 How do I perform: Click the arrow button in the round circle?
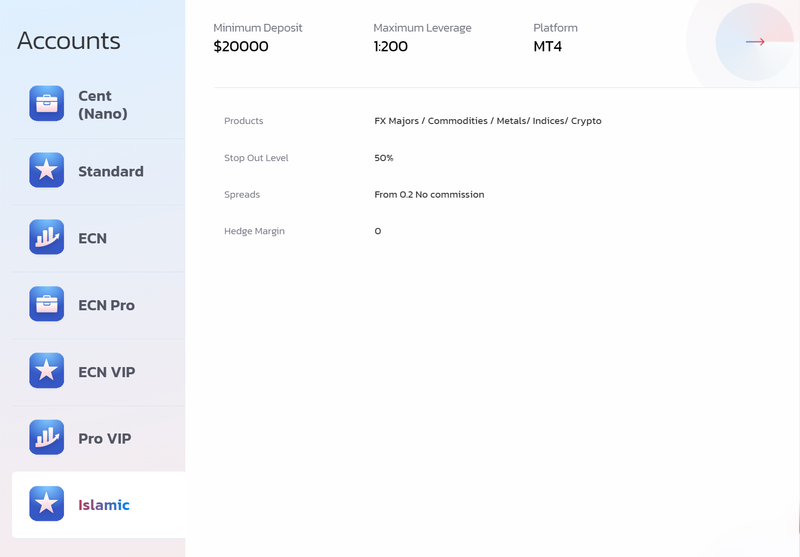pos(755,42)
